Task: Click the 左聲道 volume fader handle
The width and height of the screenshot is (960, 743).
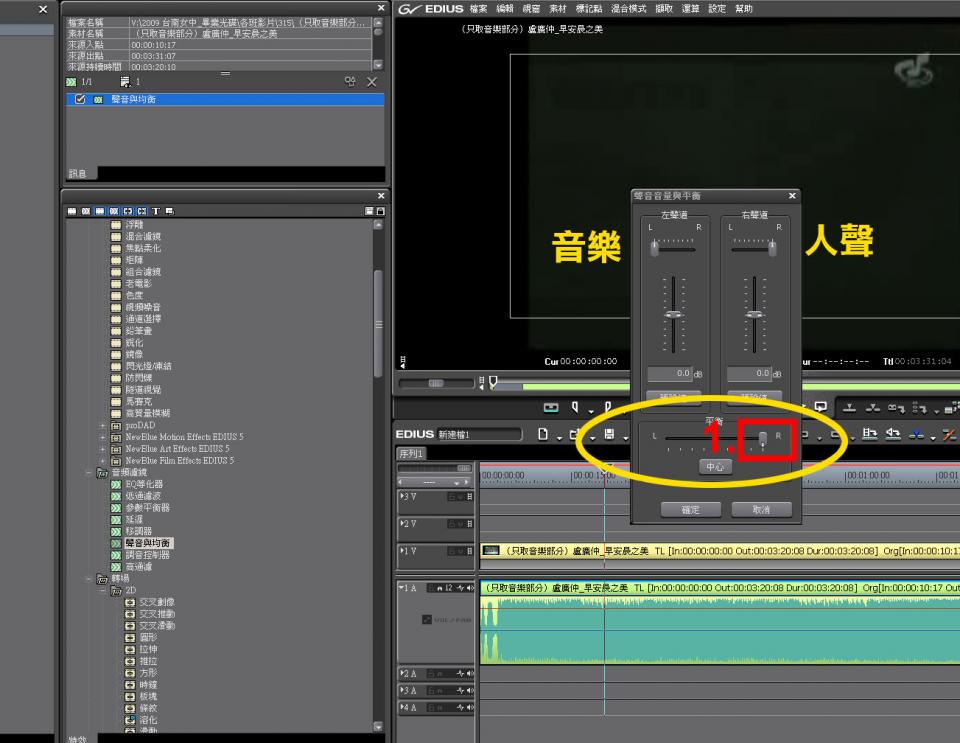Action: pos(673,315)
